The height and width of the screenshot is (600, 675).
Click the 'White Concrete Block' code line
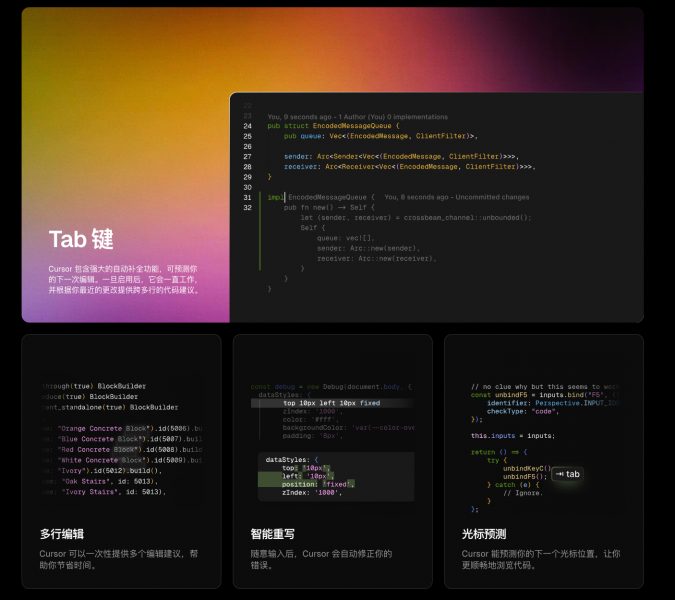click(123, 460)
